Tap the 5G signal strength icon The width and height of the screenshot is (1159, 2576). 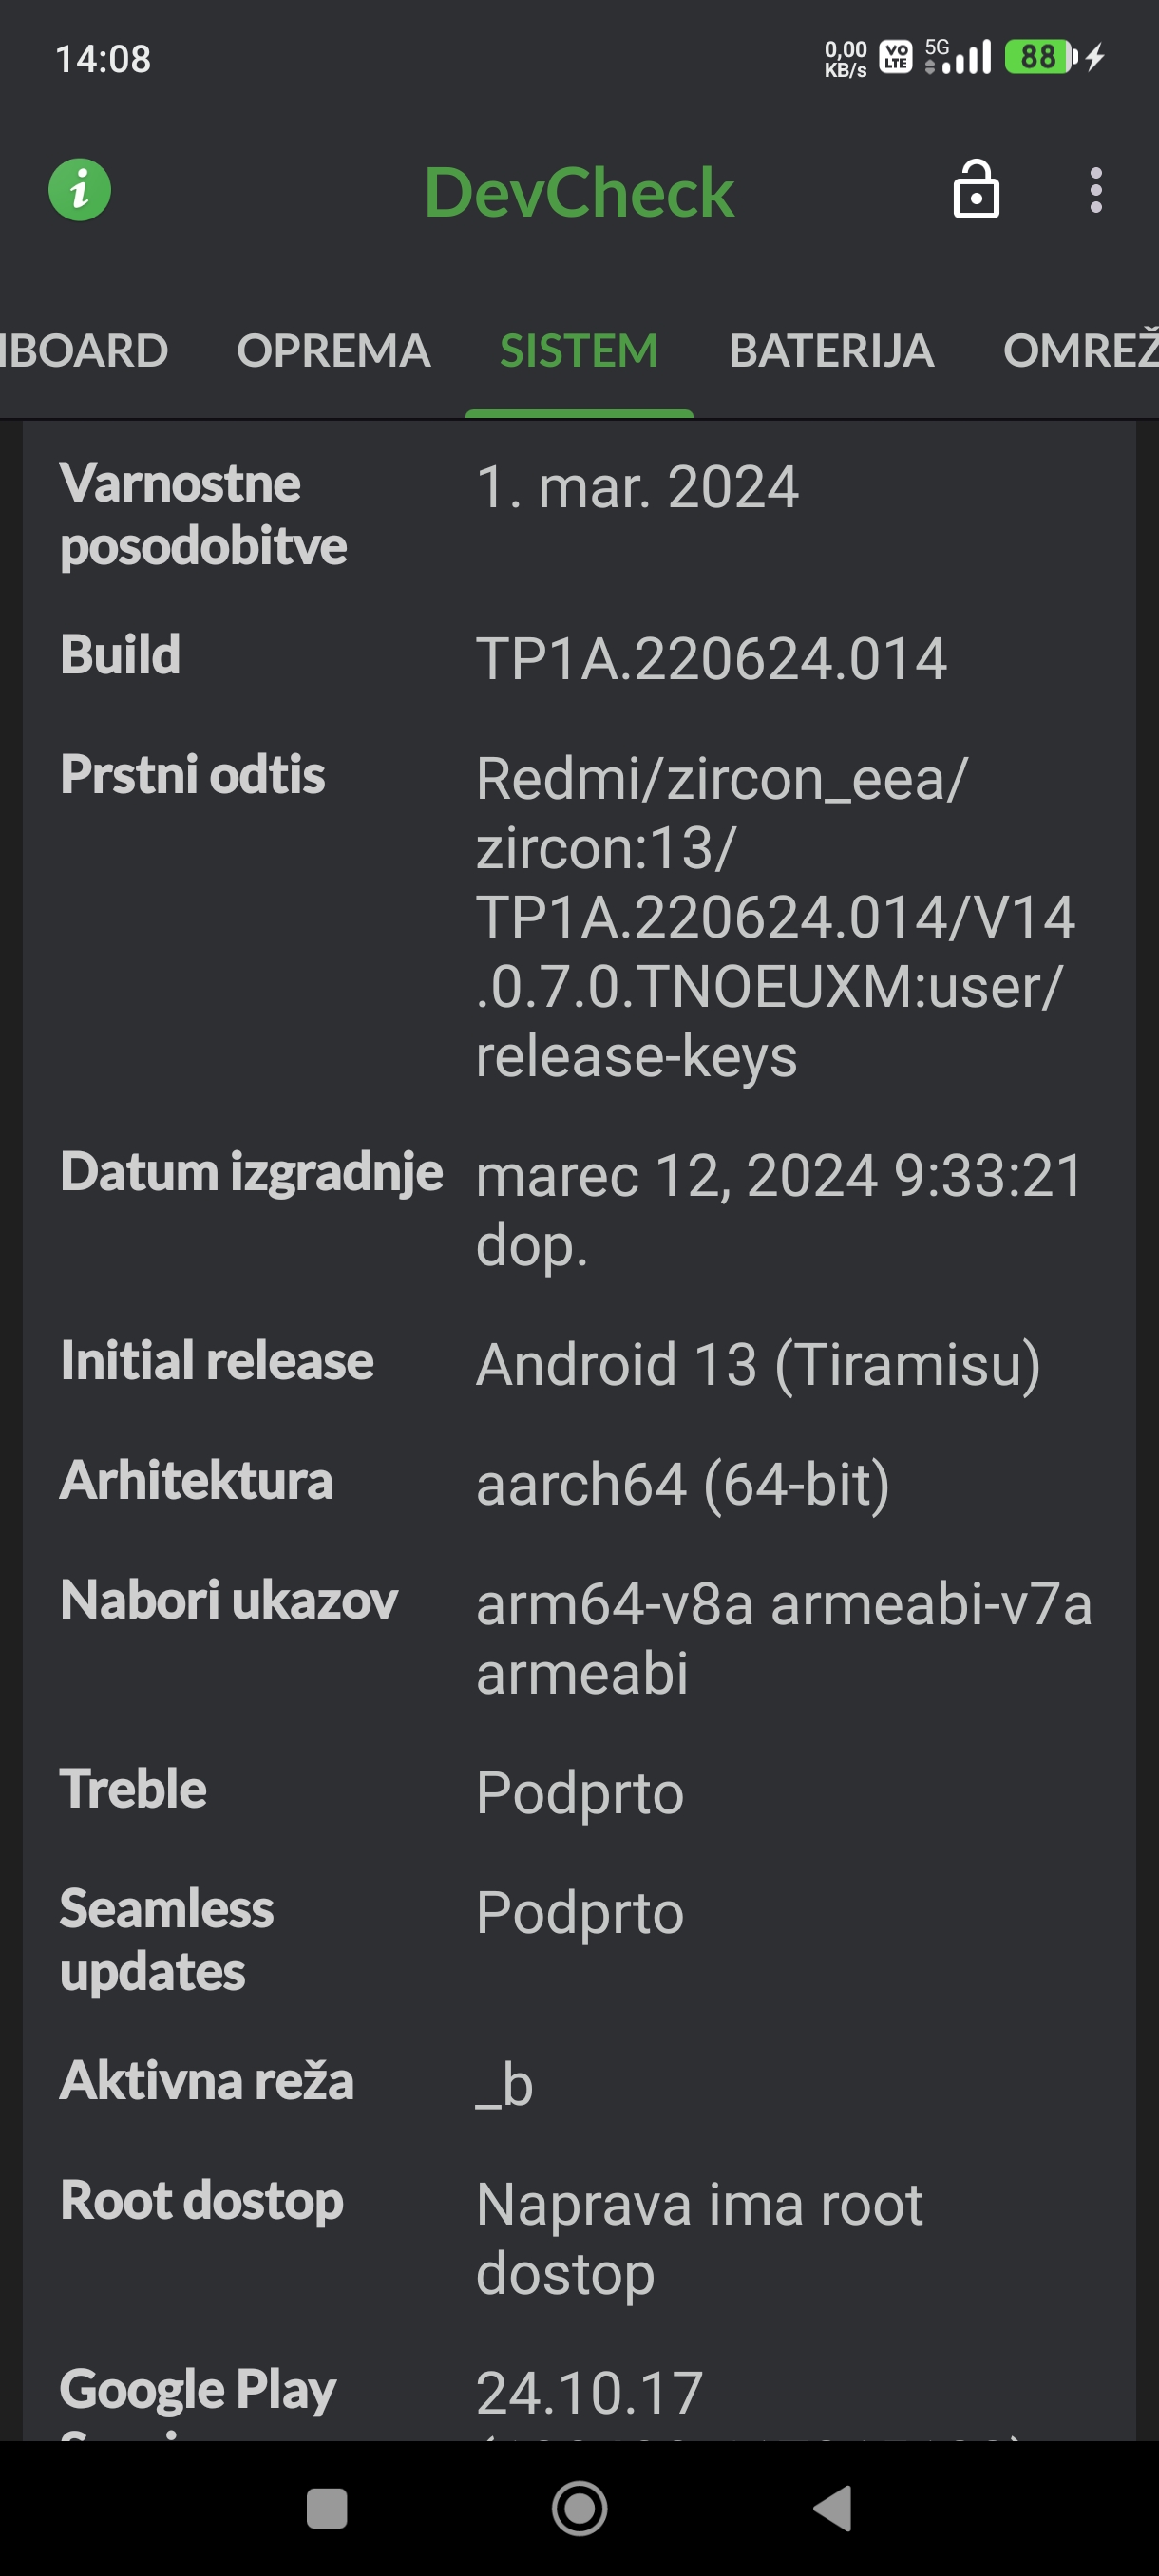958,57
